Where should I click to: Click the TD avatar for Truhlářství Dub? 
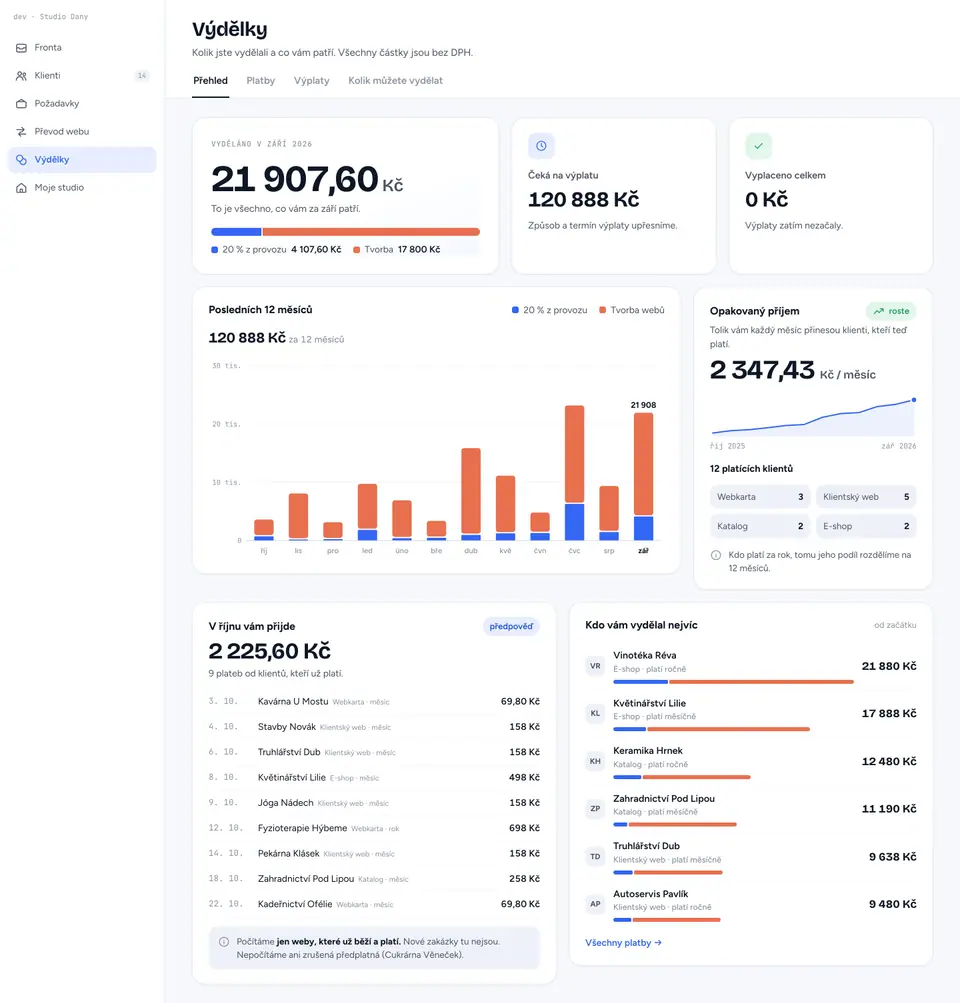pos(595,857)
